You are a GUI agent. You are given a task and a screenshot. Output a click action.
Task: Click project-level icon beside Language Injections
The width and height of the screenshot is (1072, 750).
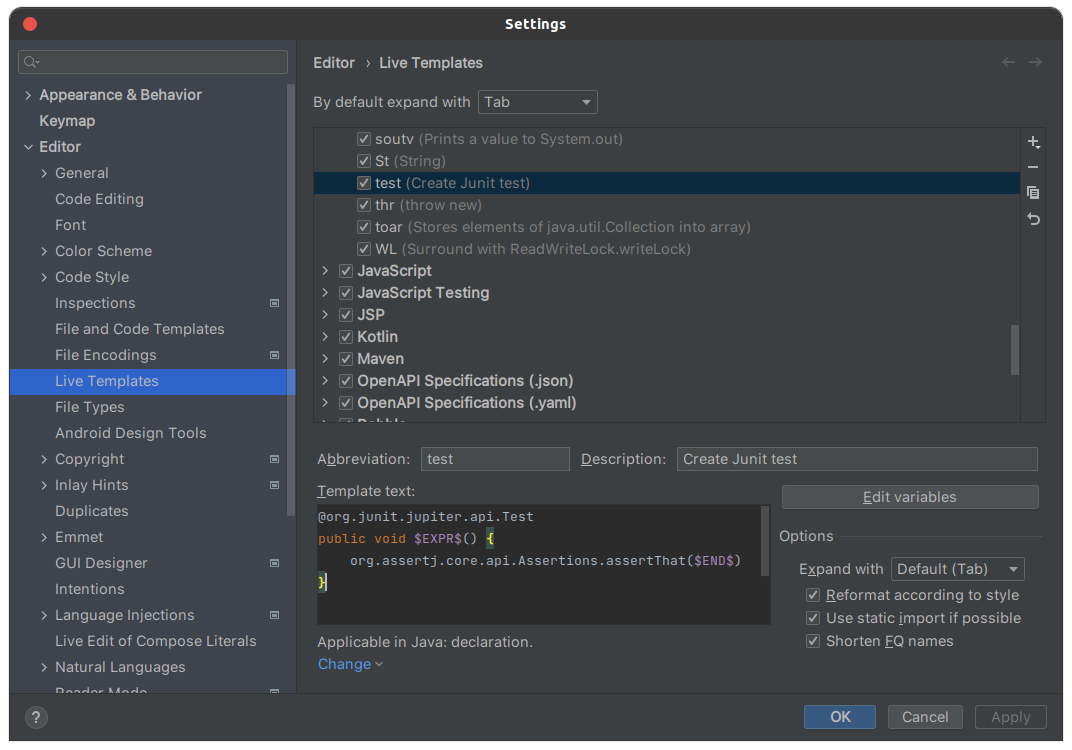274,615
